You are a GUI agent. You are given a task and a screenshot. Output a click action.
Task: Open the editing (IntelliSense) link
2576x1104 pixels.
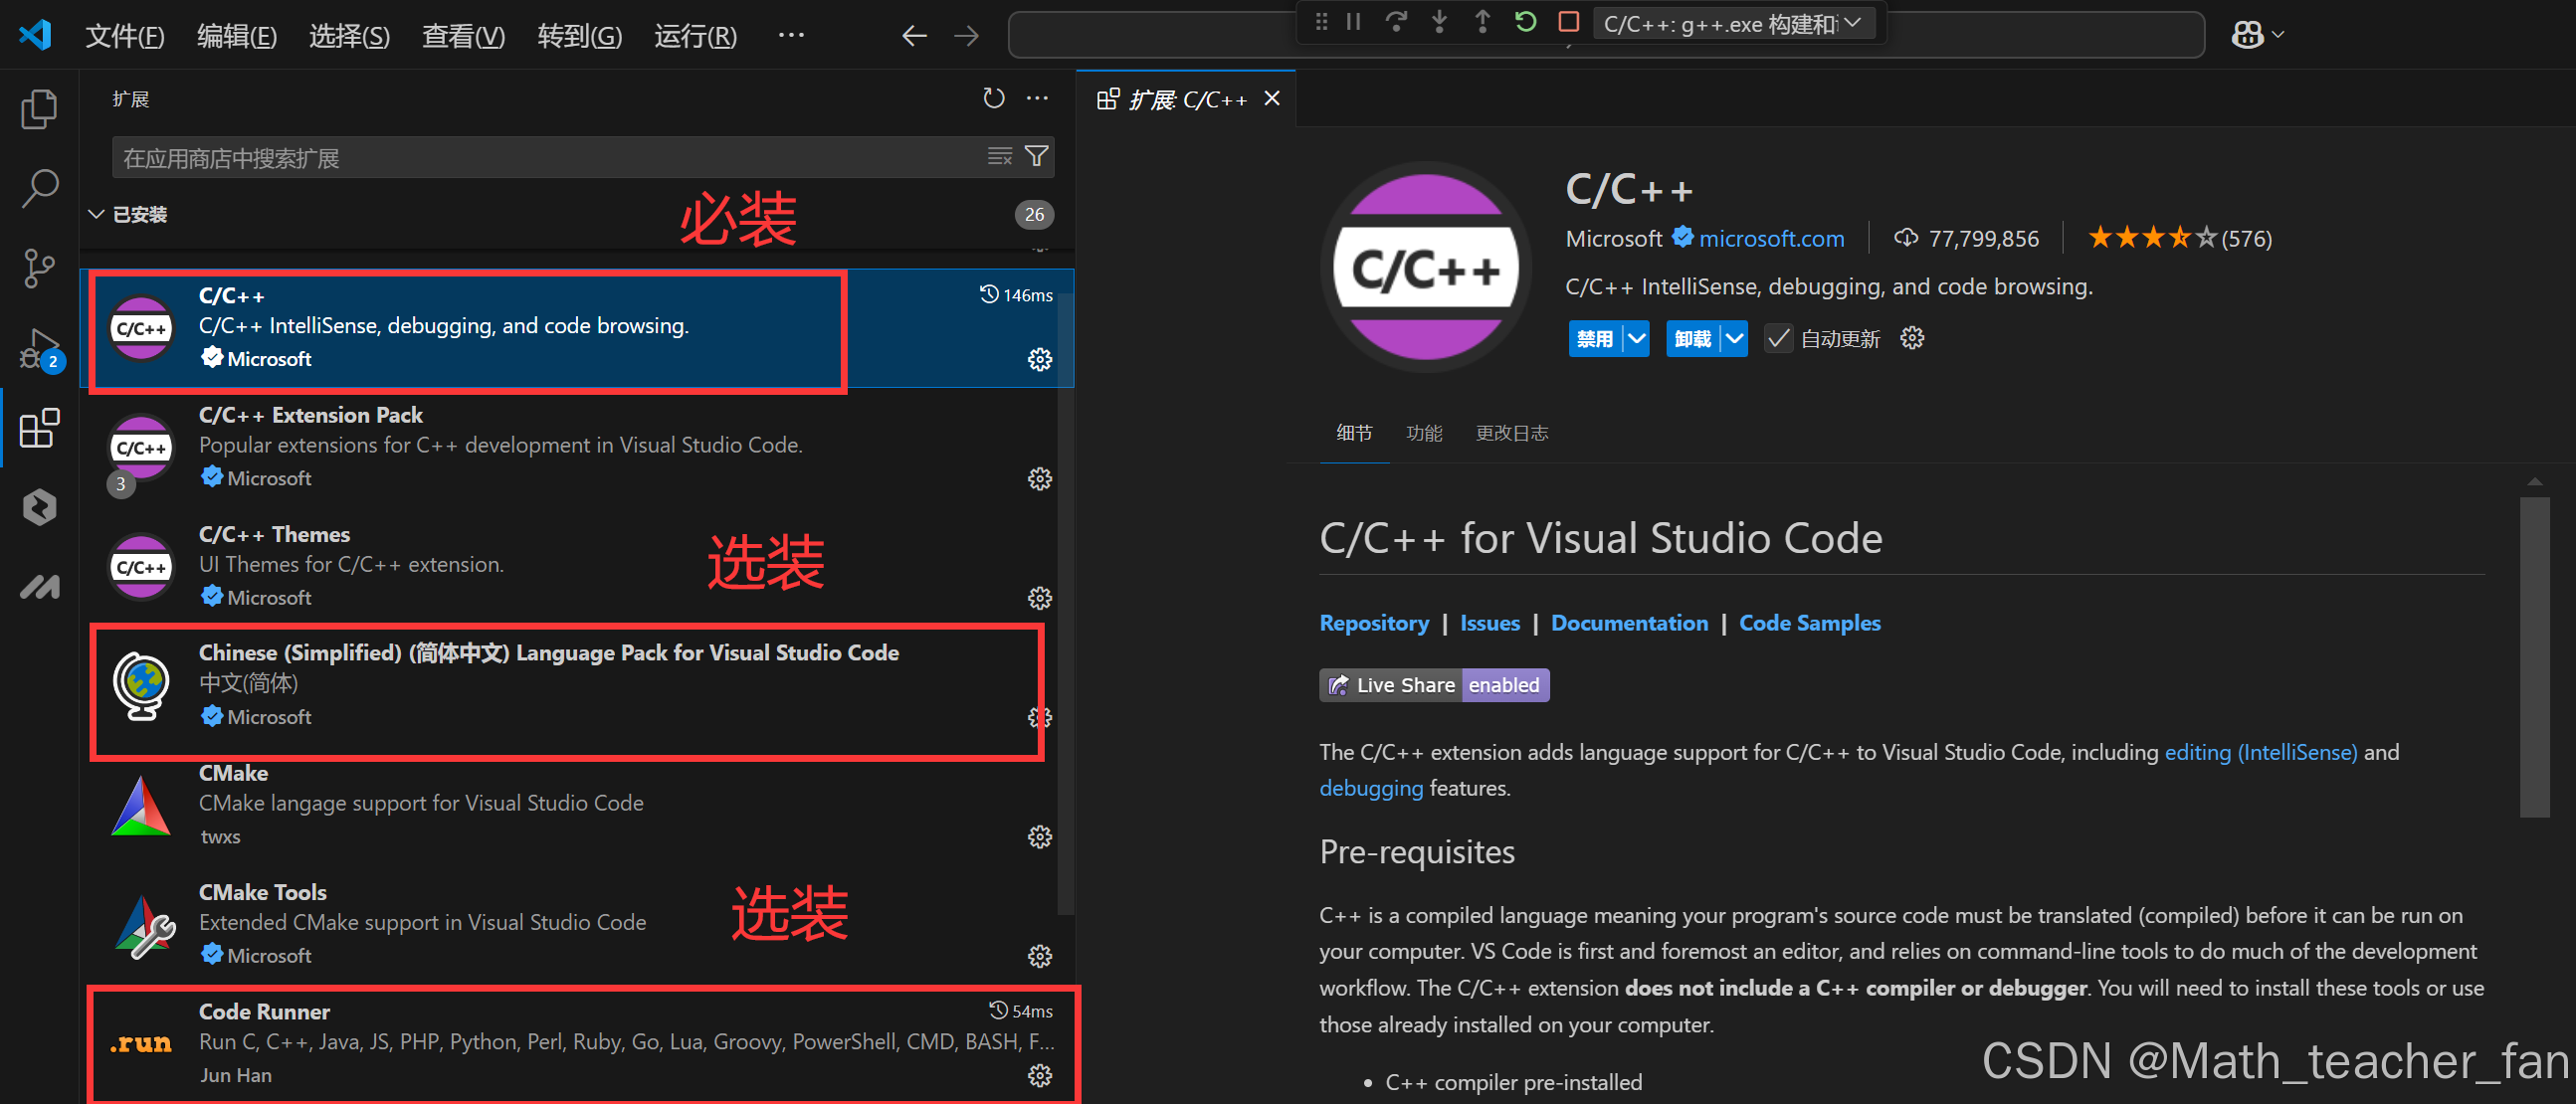click(x=2260, y=752)
